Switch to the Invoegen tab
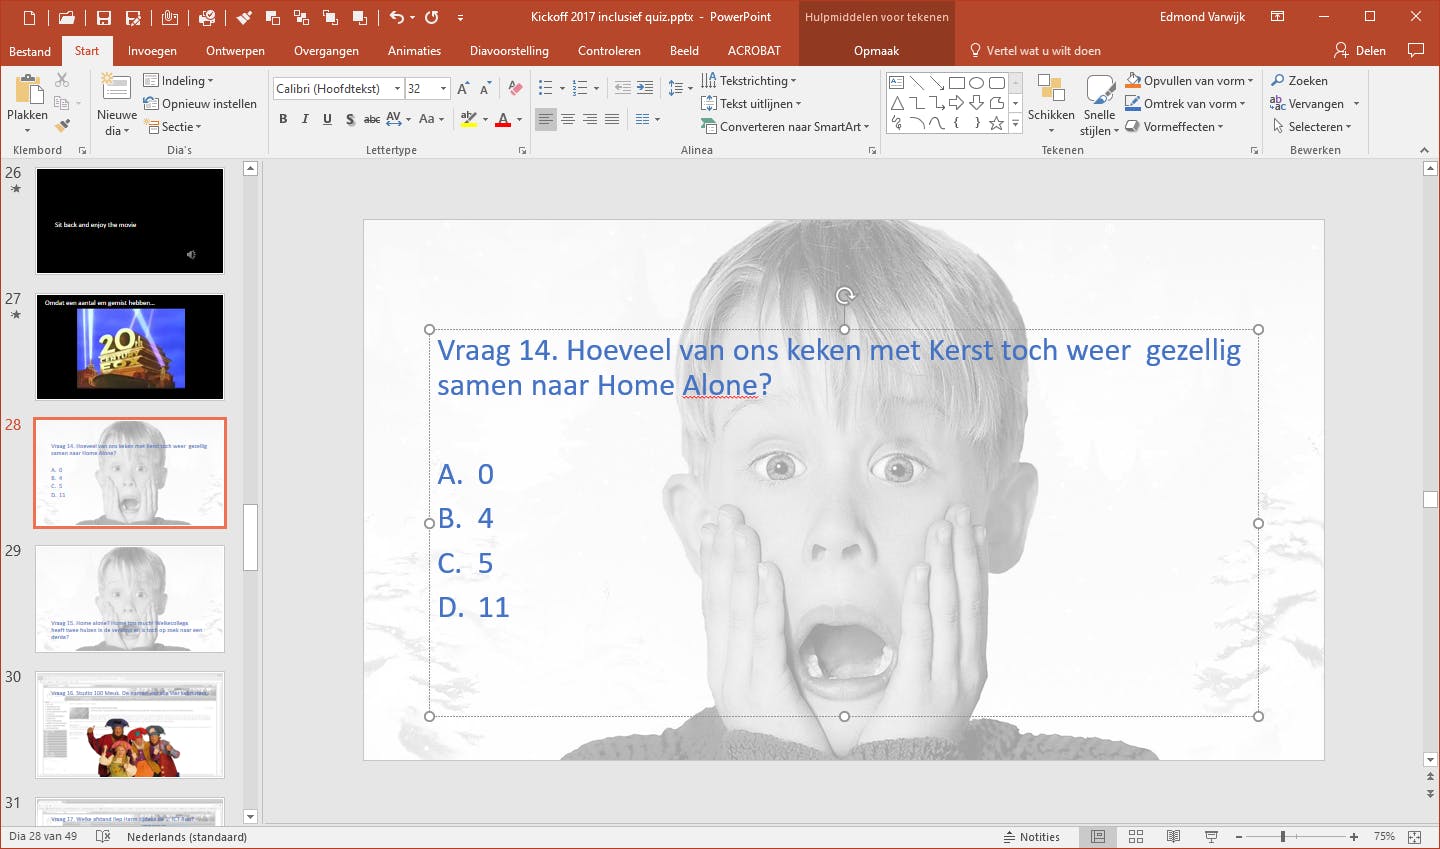The width and height of the screenshot is (1440, 849). (x=152, y=51)
